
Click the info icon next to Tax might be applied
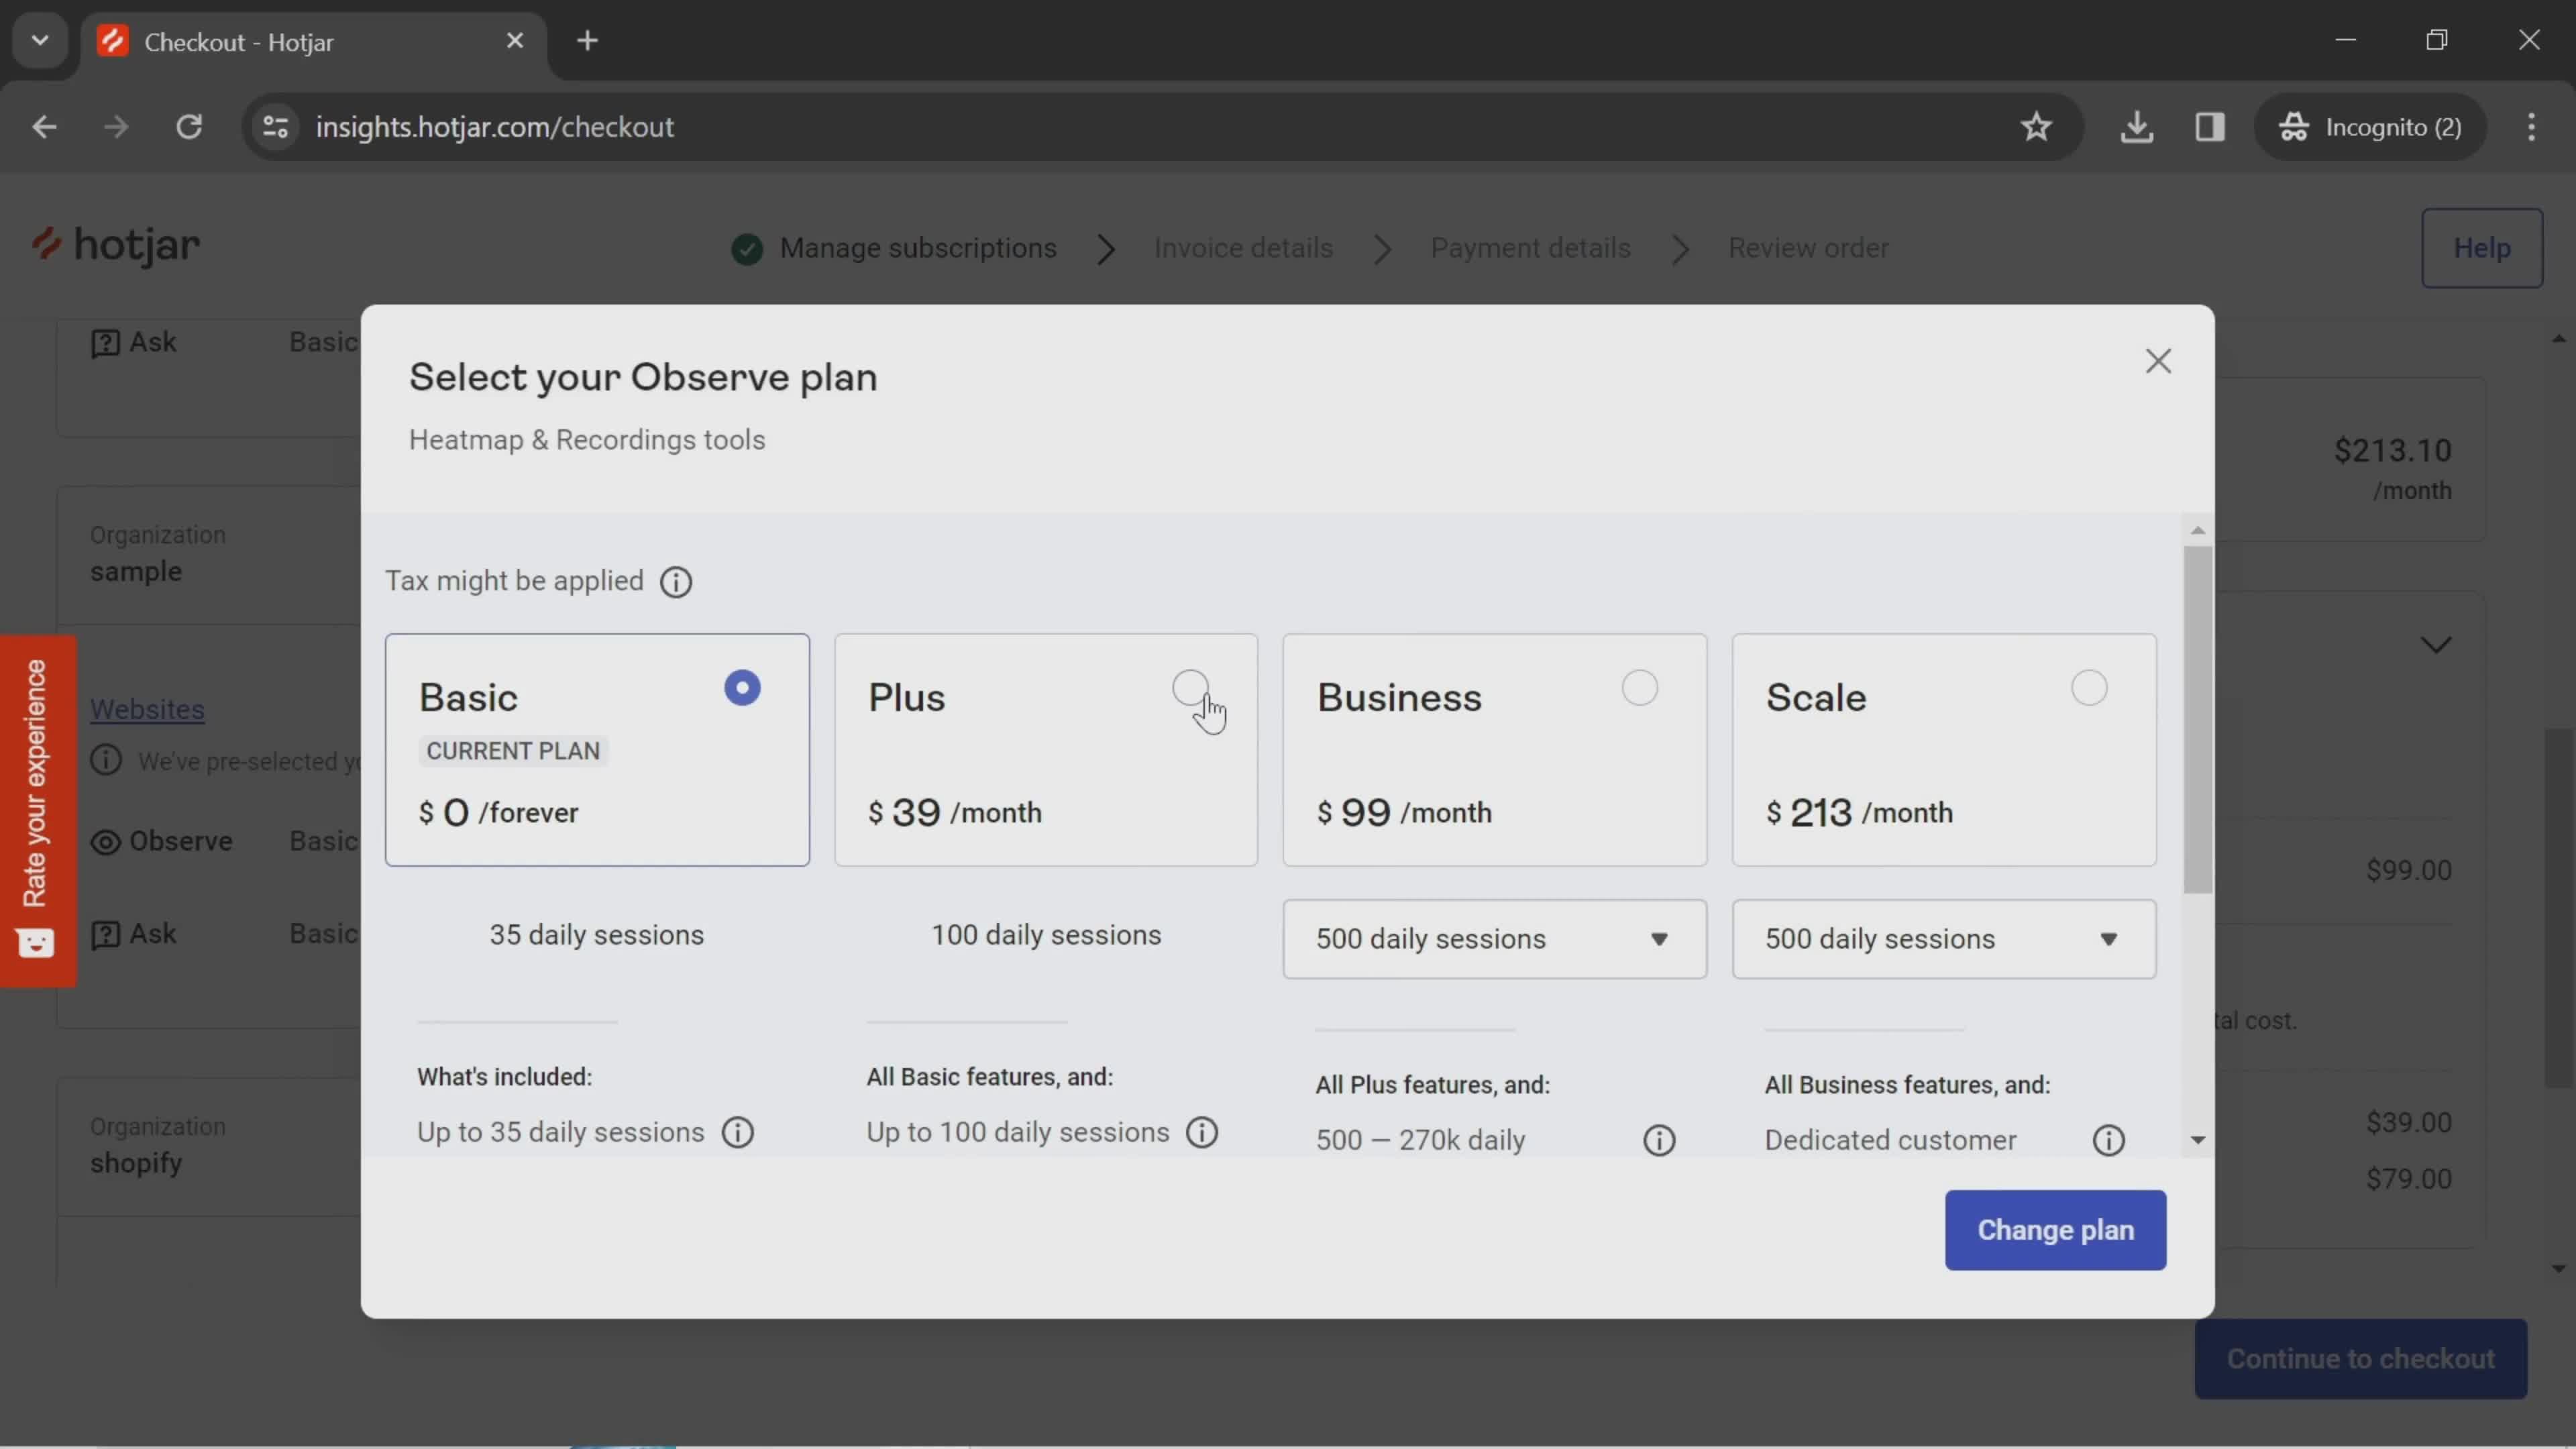coord(676,580)
